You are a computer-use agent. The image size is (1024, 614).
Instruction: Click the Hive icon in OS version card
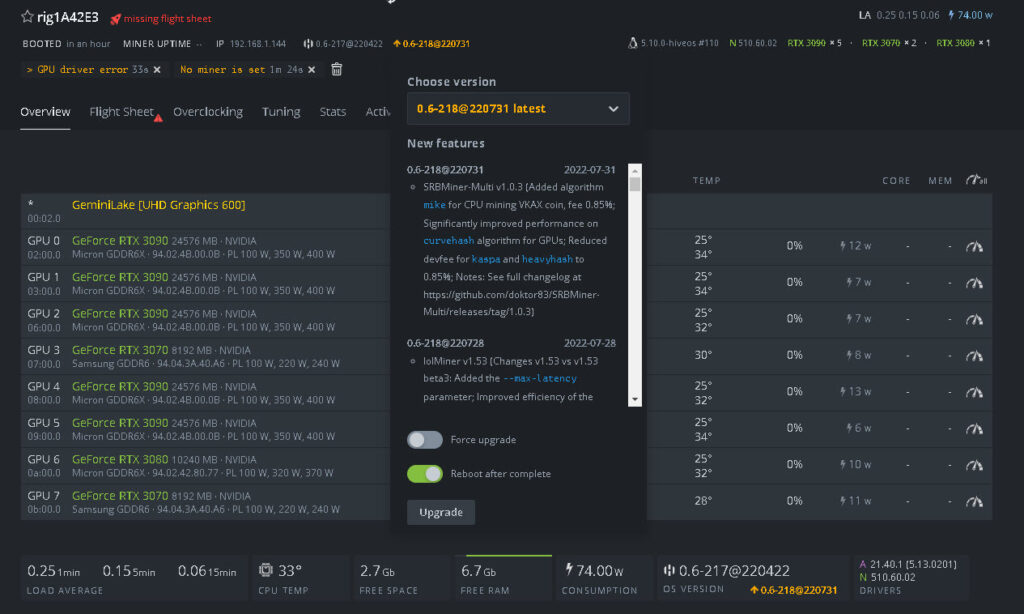669,570
